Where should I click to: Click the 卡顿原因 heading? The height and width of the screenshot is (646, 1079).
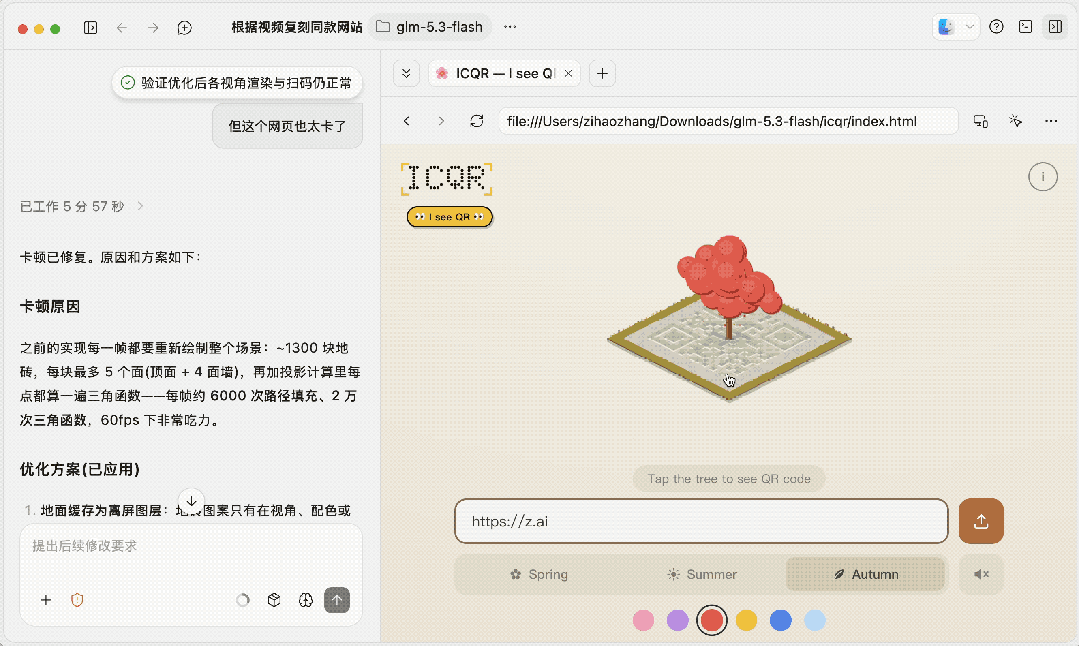coord(50,307)
